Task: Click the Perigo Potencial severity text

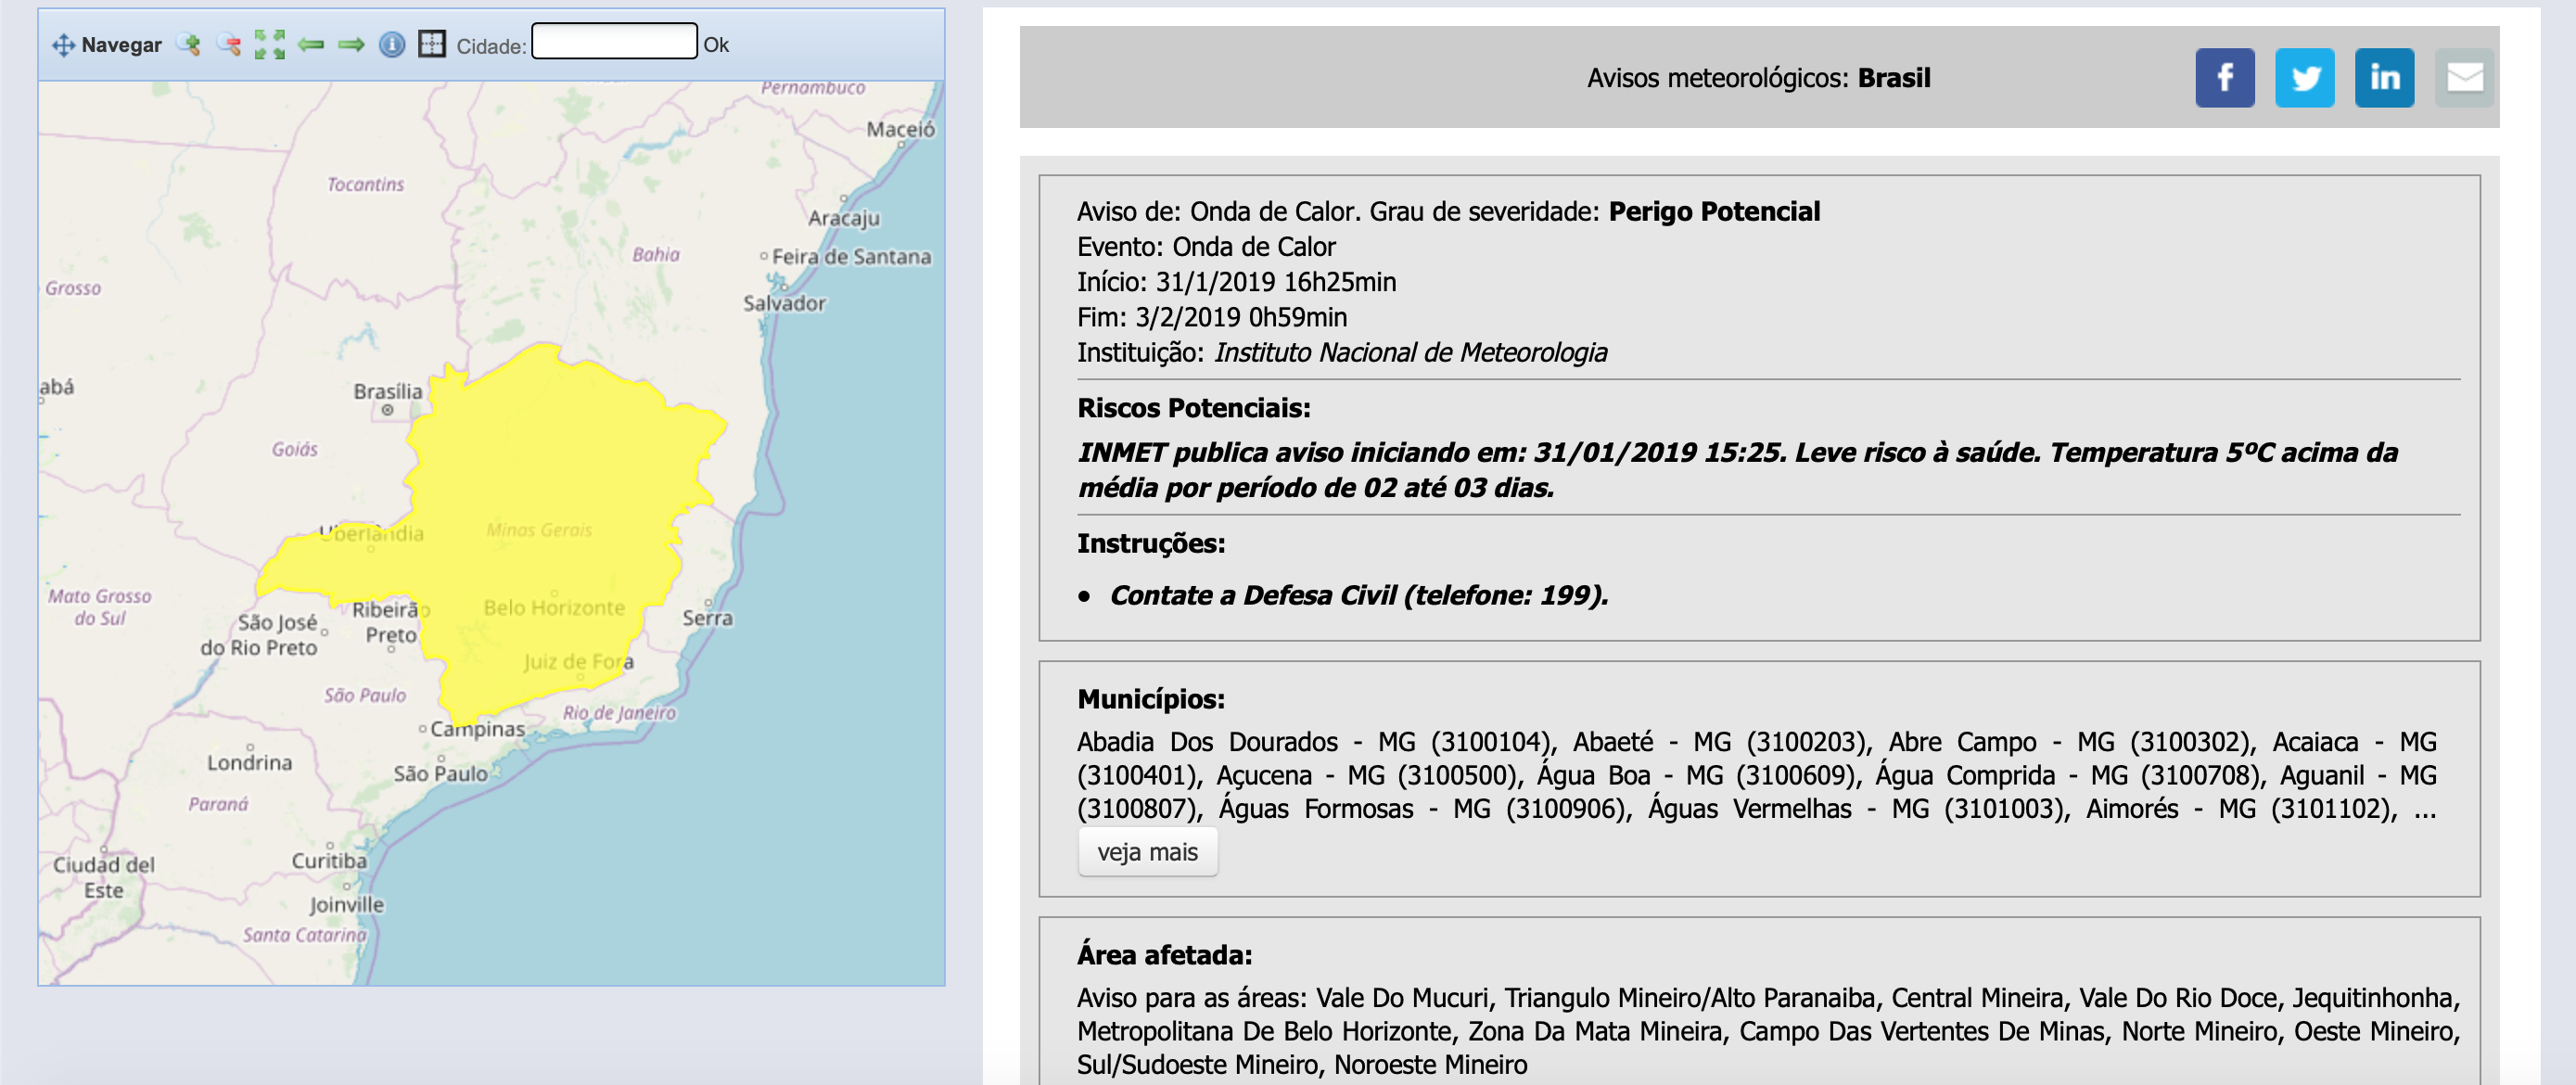Action: point(1714,212)
